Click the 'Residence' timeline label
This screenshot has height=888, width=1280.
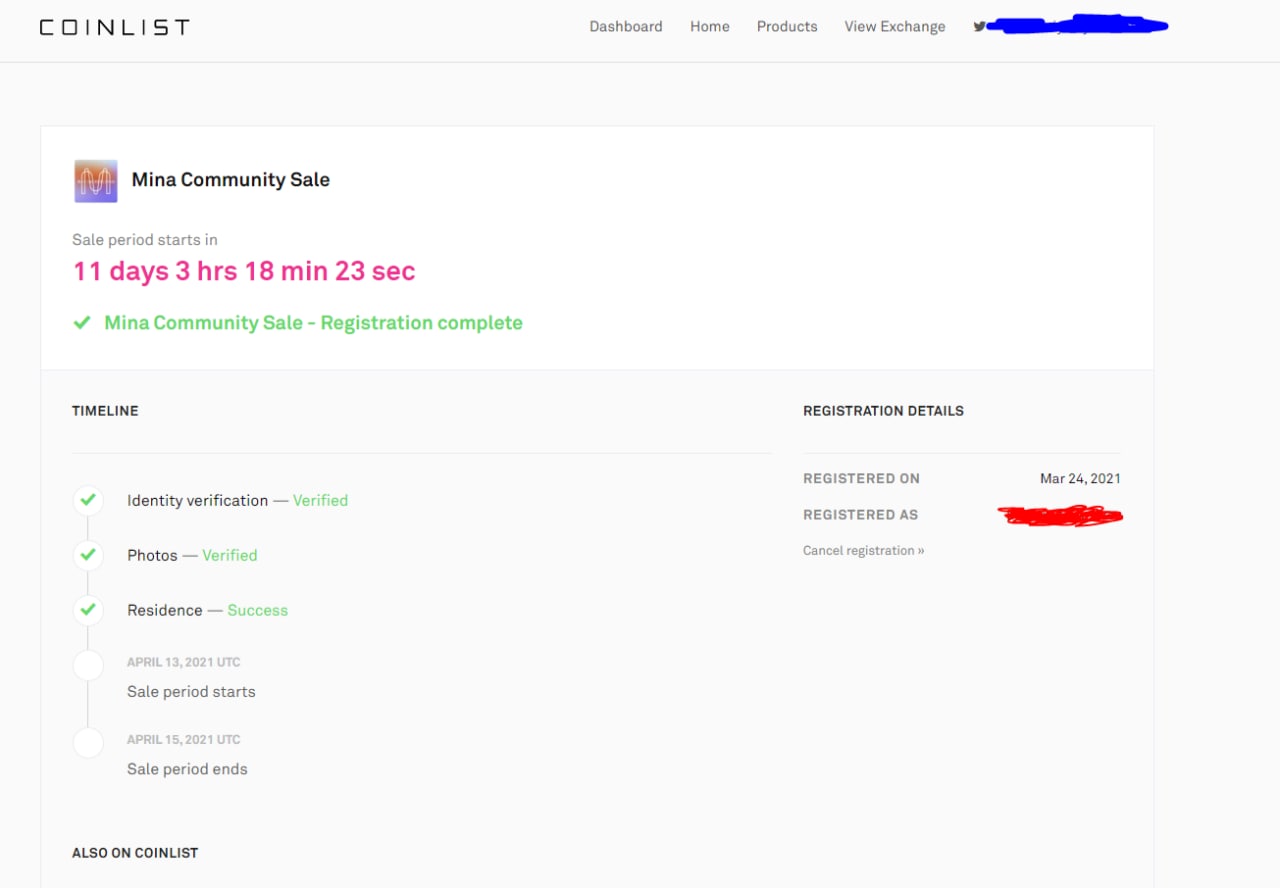pyautogui.click(x=165, y=610)
